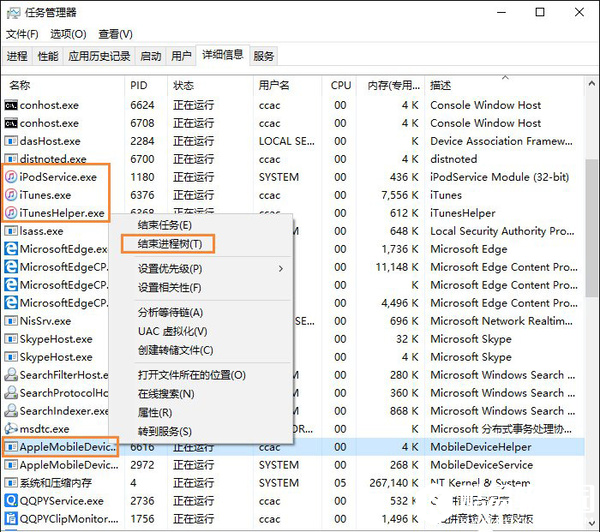The height and width of the screenshot is (532, 600).
Task: Switch to the 性能 tab
Action: (x=48, y=56)
